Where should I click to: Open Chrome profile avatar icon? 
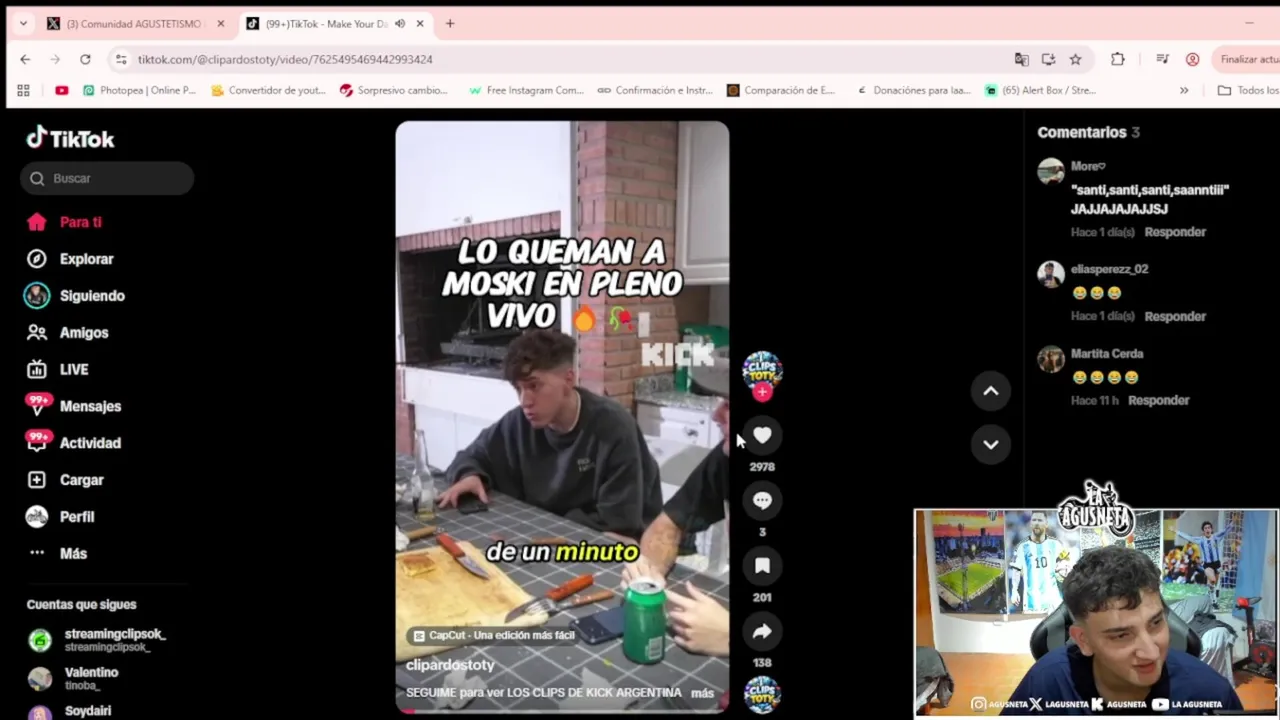(1192, 59)
